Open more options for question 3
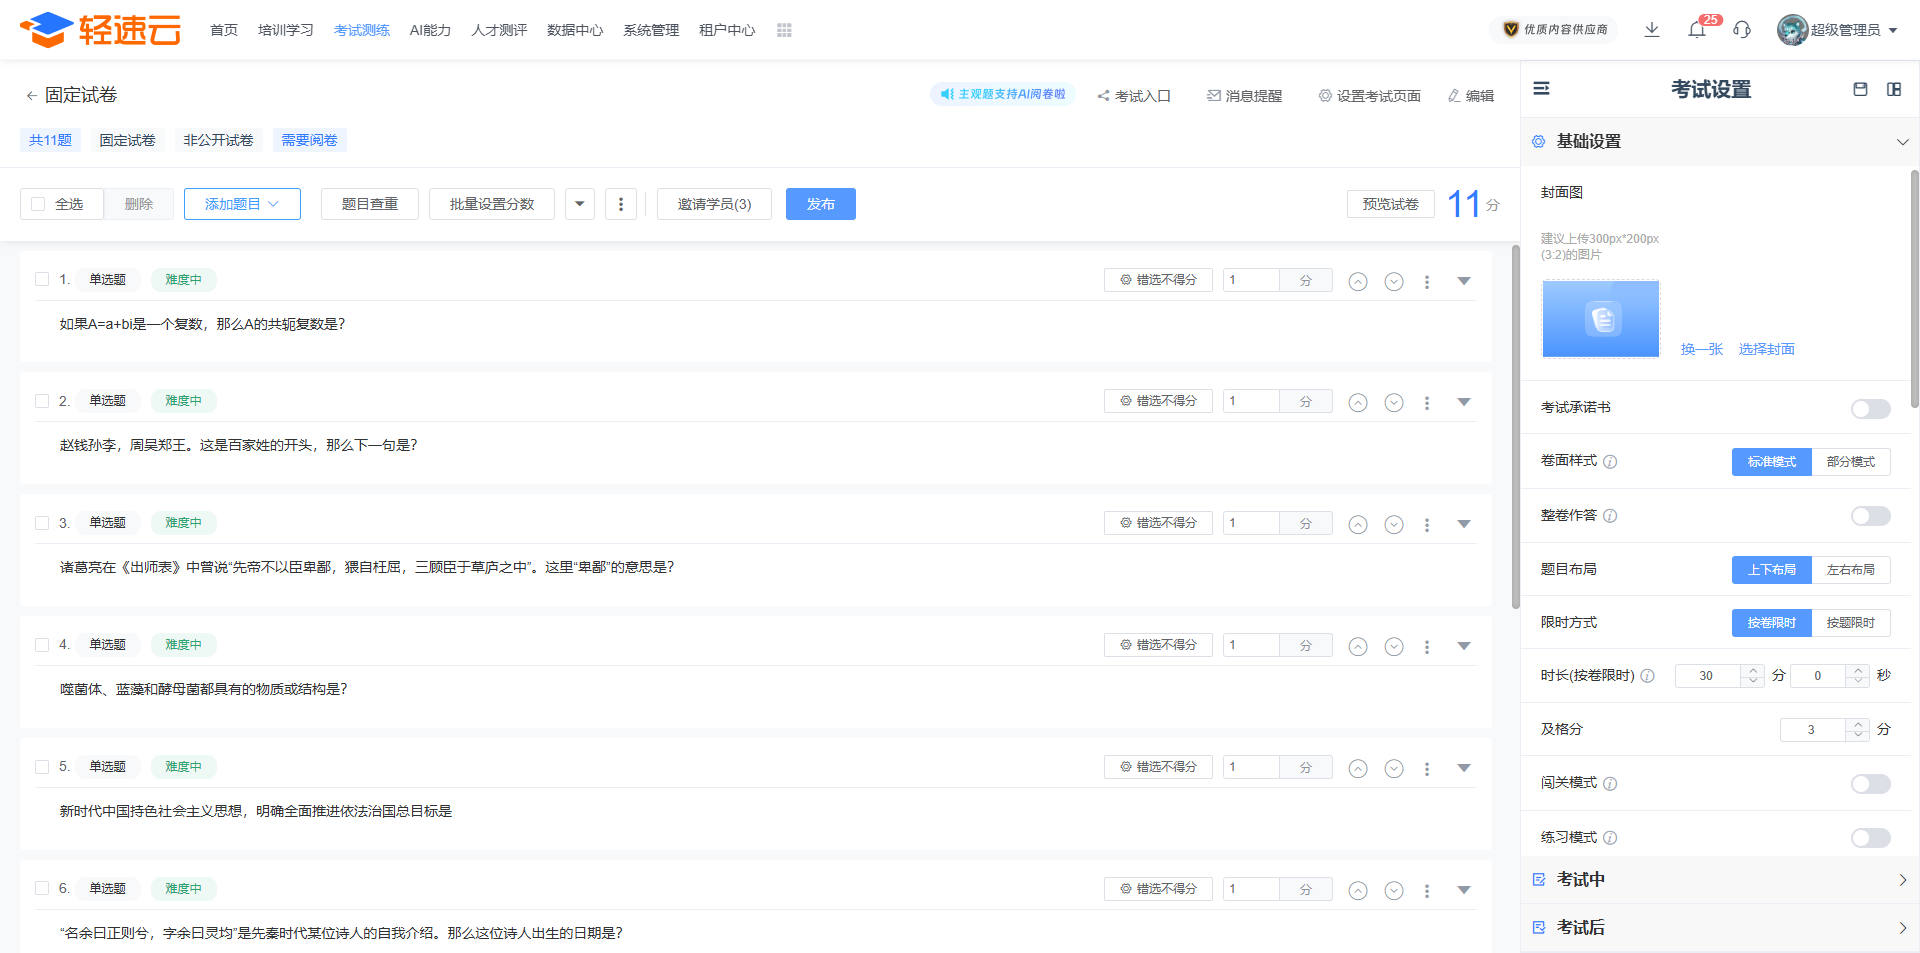The width and height of the screenshot is (1920, 953). pyautogui.click(x=1427, y=525)
